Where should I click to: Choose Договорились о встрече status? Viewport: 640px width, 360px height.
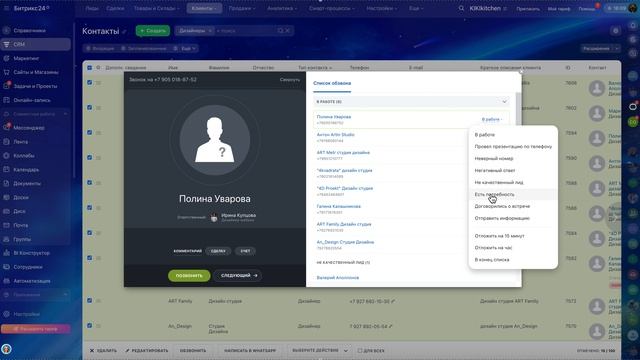(502, 206)
